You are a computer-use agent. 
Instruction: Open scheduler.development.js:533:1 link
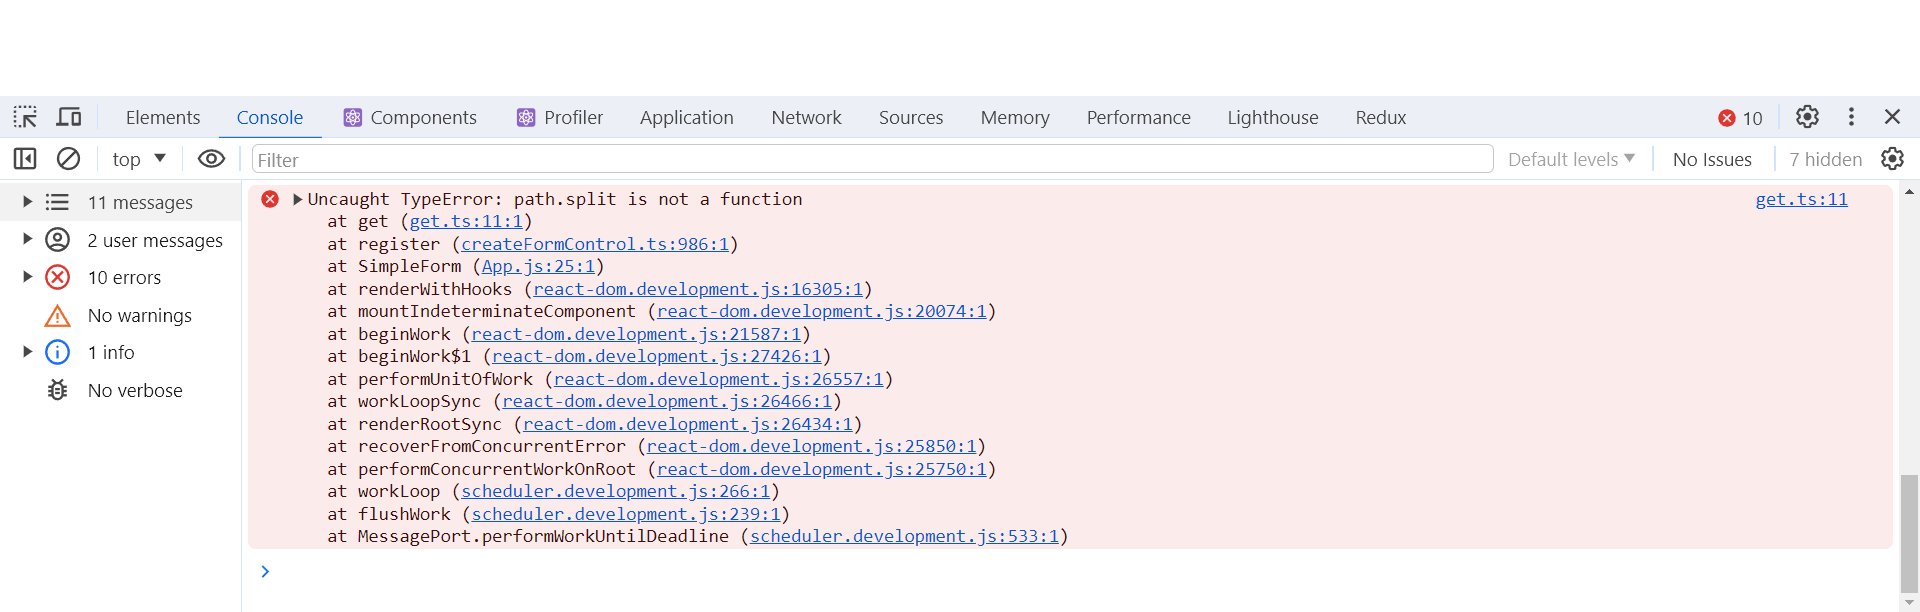[x=904, y=536]
